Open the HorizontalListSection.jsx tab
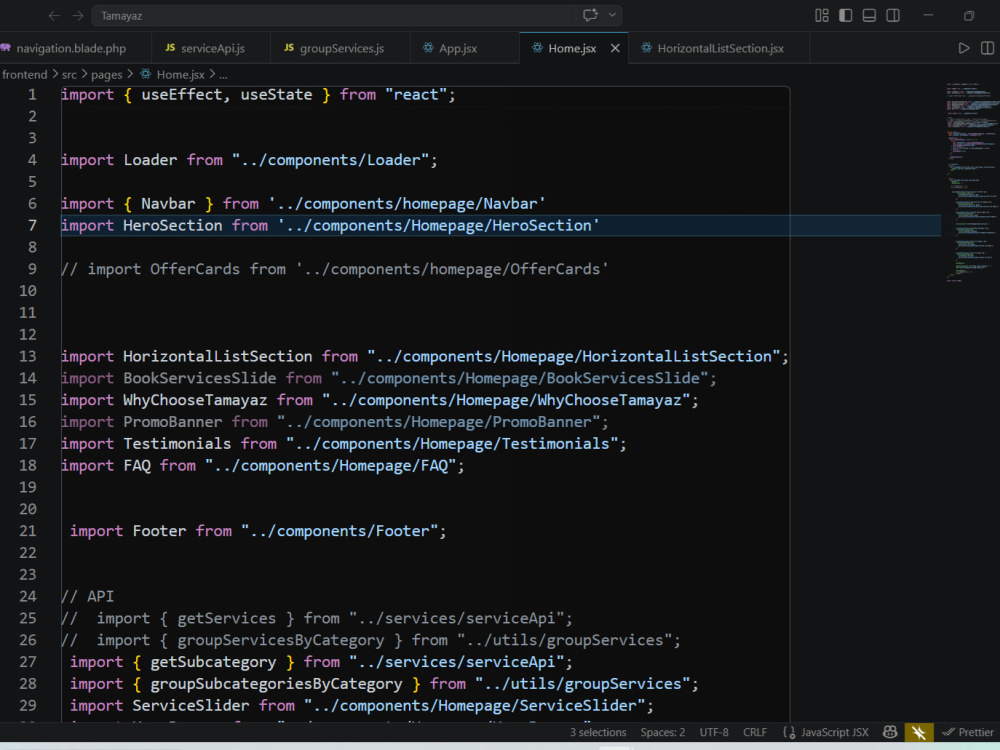Viewport: 1000px width, 750px height. click(720, 48)
